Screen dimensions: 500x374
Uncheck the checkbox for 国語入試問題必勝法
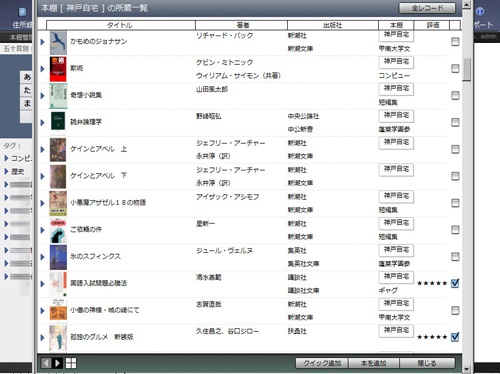point(455,283)
